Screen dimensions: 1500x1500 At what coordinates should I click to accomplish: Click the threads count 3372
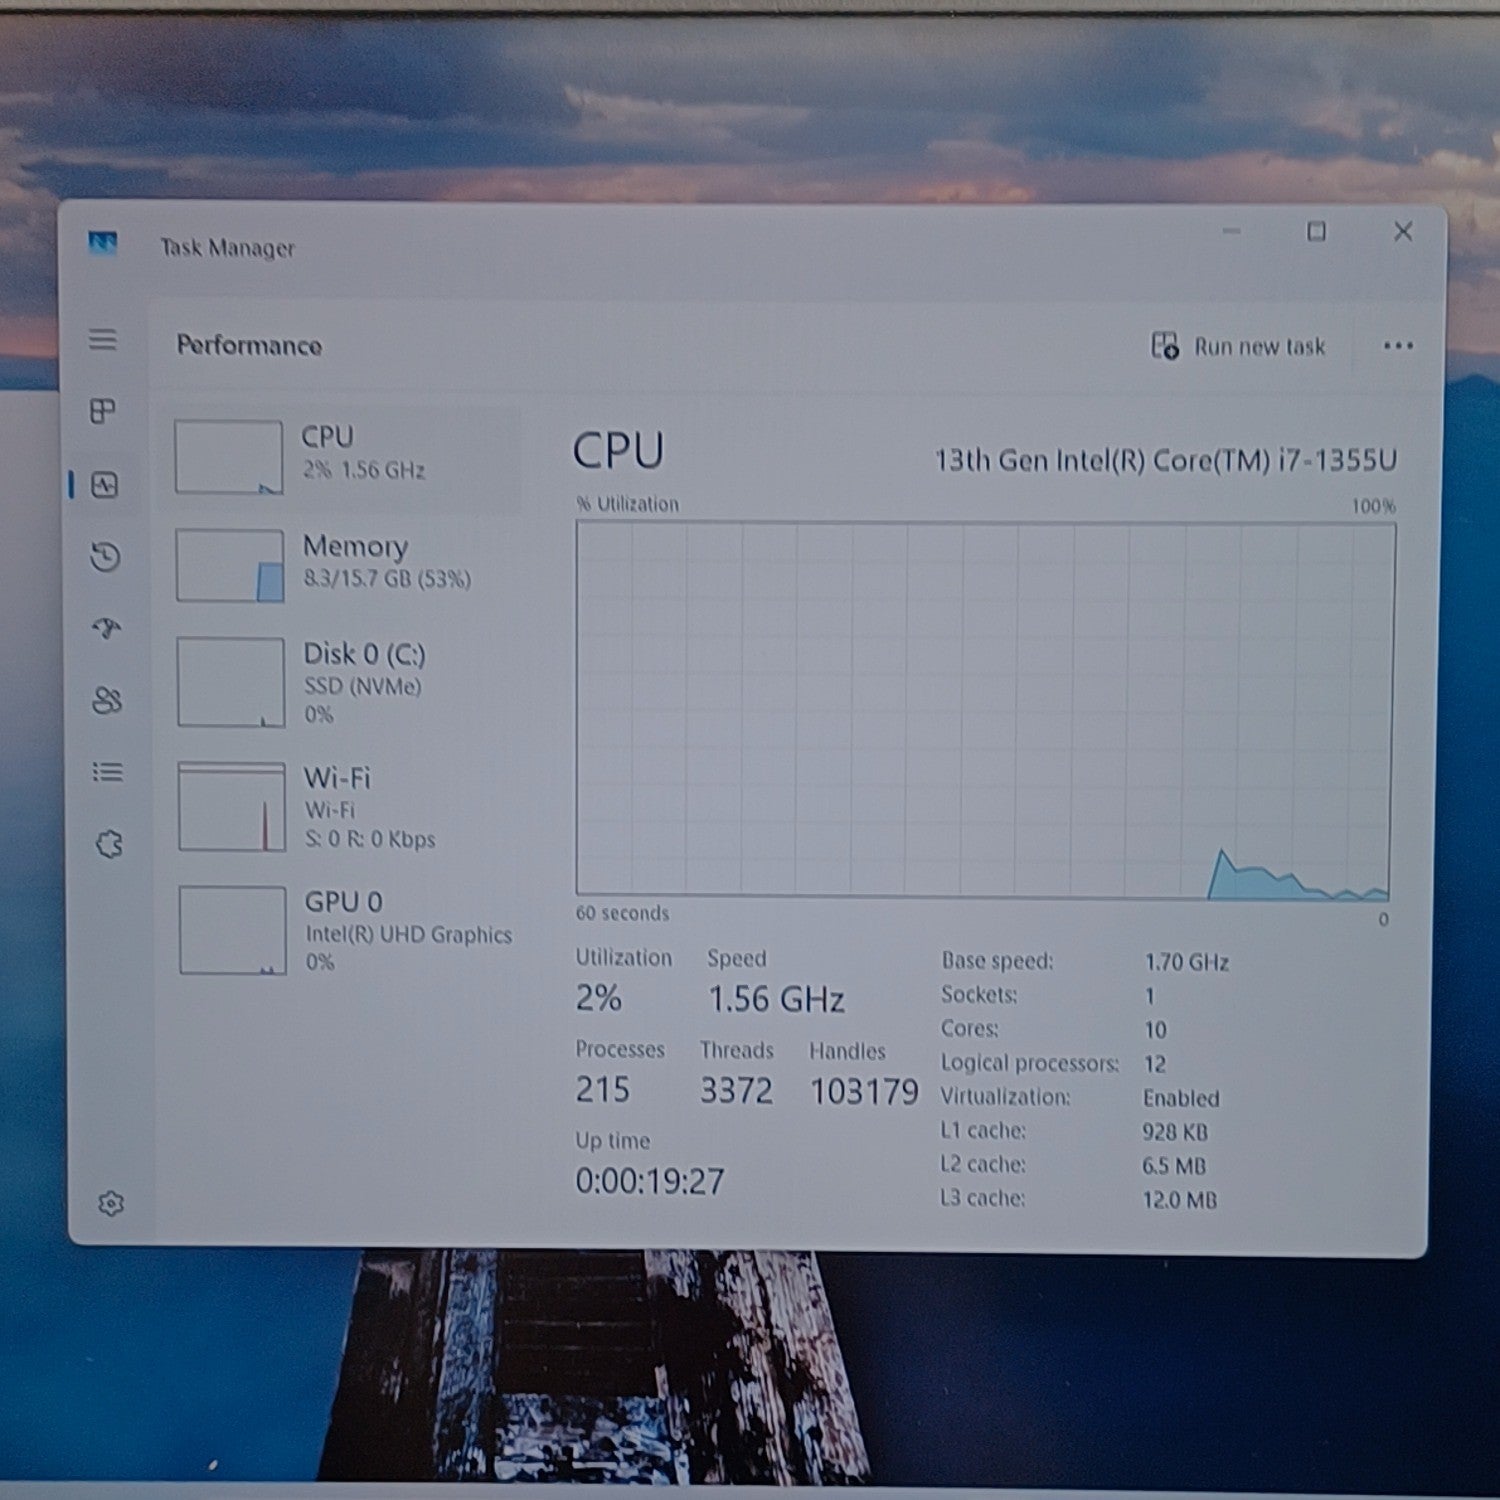coord(736,1090)
